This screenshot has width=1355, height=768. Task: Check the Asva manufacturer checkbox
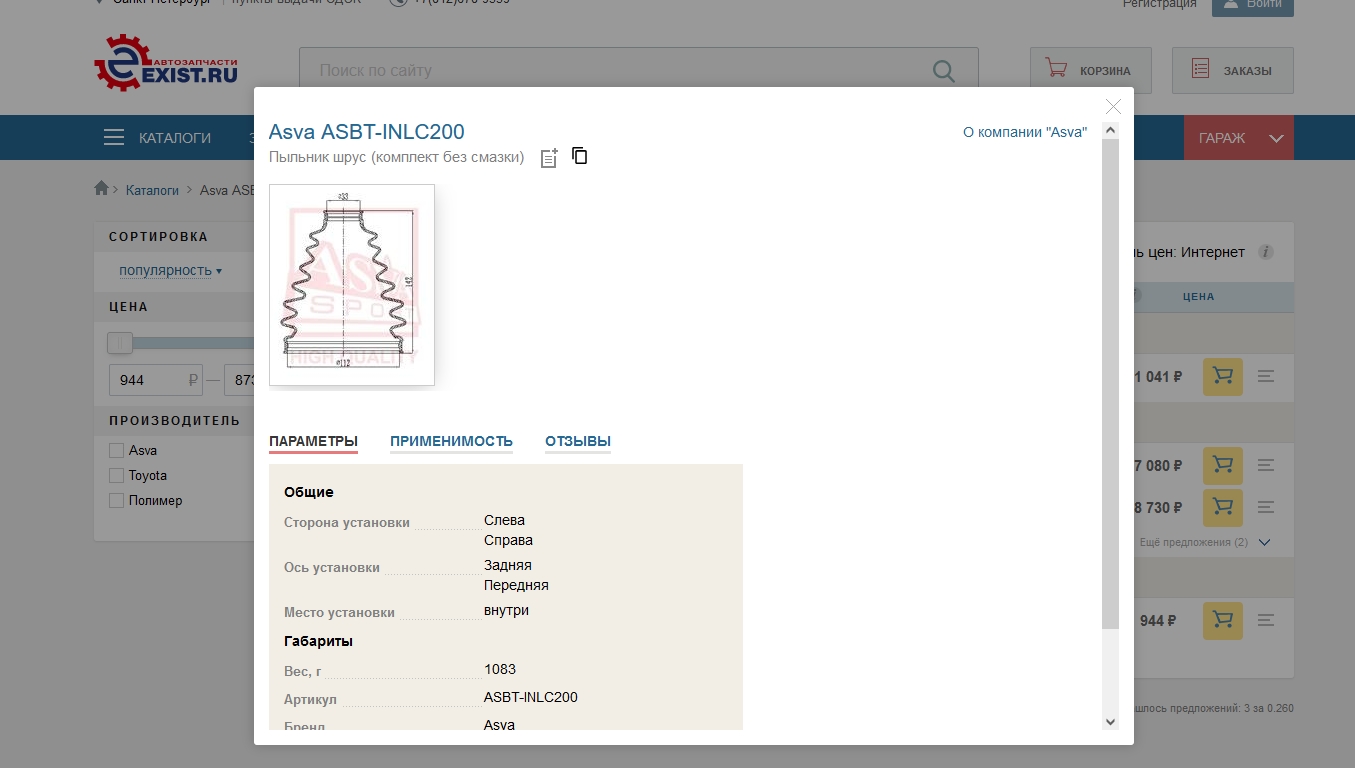117,451
